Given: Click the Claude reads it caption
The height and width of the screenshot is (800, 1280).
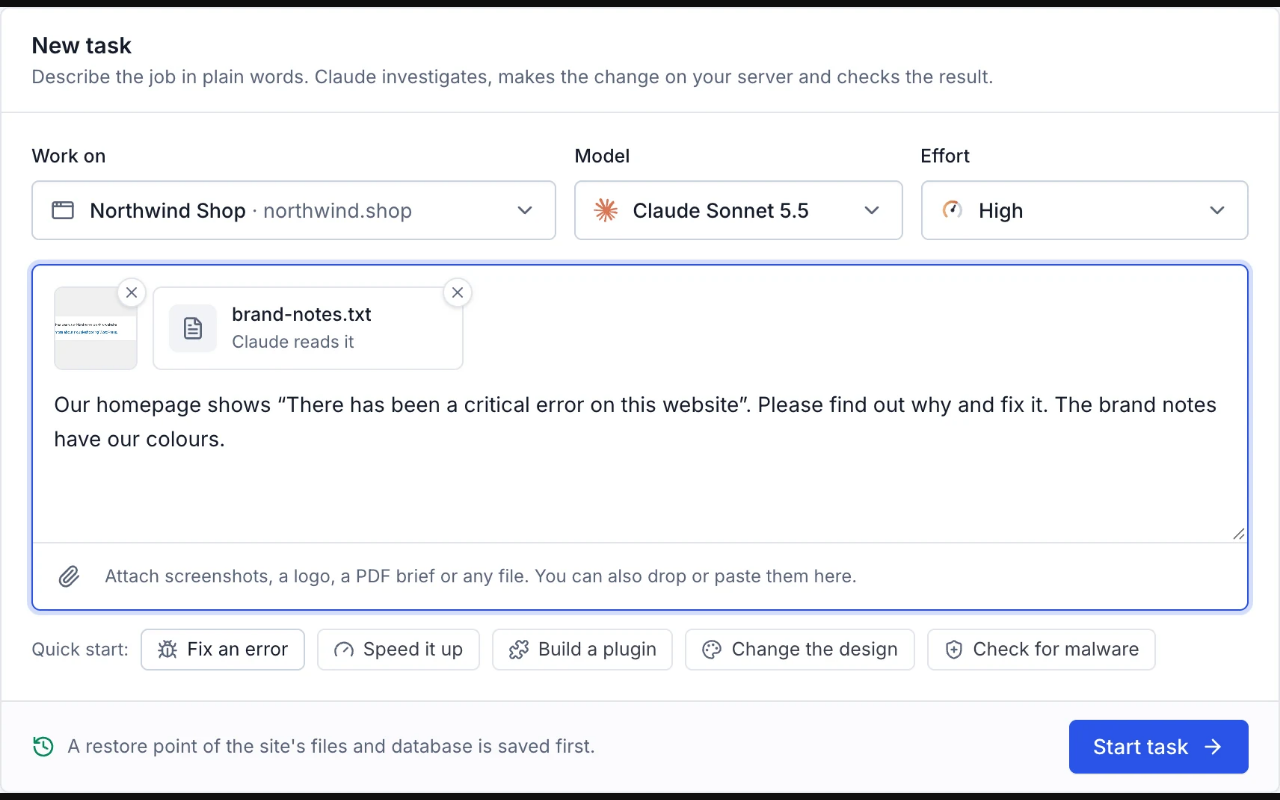Looking at the screenshot, I should [x=293, y=342].
